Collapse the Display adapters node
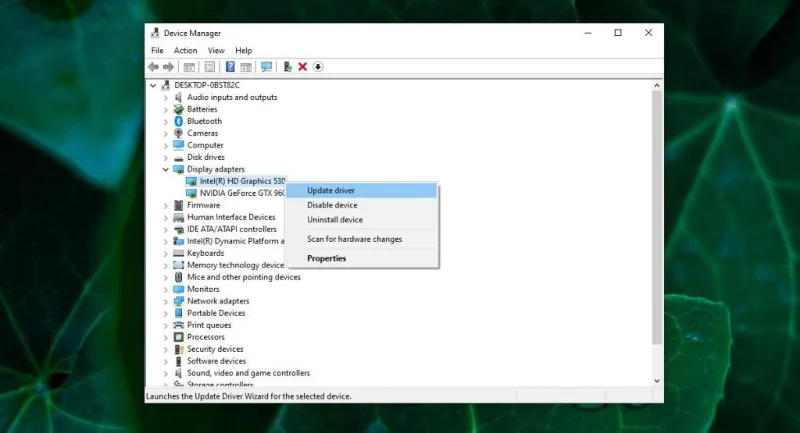The width and height of the screenshot is (800, 433). point(165,169)
